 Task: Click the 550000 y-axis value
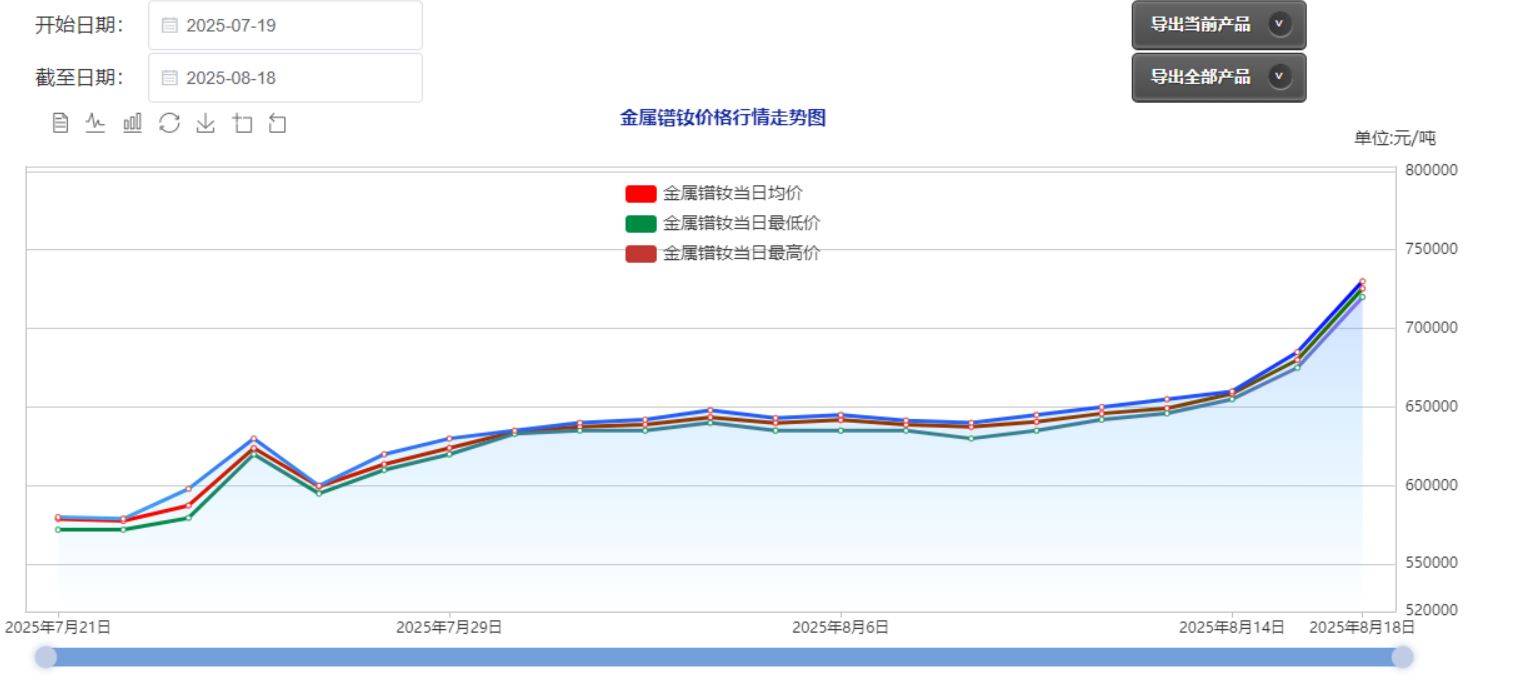click(x=1431, y=563)
